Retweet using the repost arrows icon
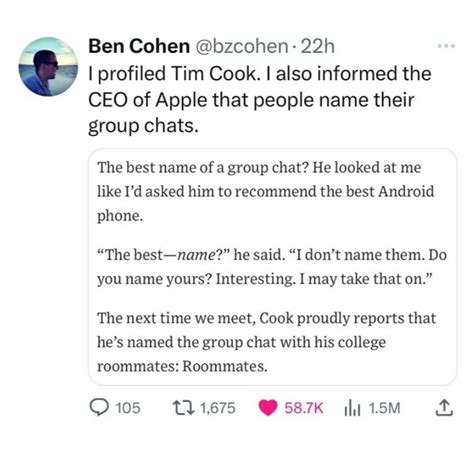Image resolution: width=474 pixels, height=453 pixels. pyautogui.click(x=183, y=408)
